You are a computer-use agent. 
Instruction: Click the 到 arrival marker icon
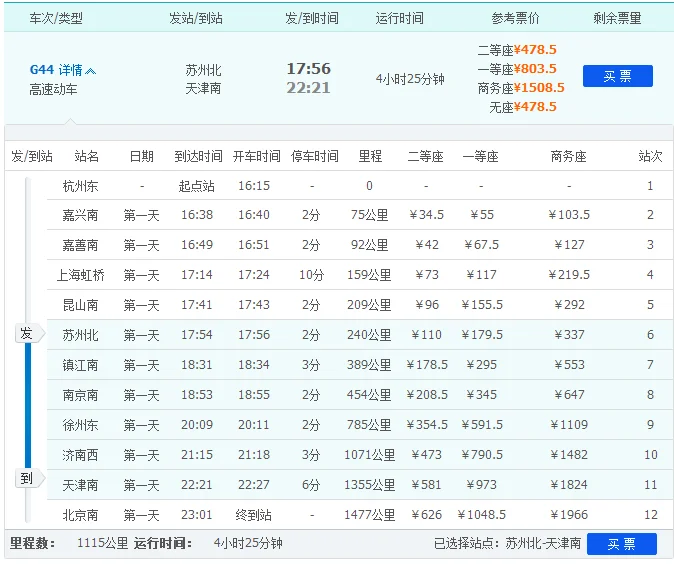tap(27, 479)
